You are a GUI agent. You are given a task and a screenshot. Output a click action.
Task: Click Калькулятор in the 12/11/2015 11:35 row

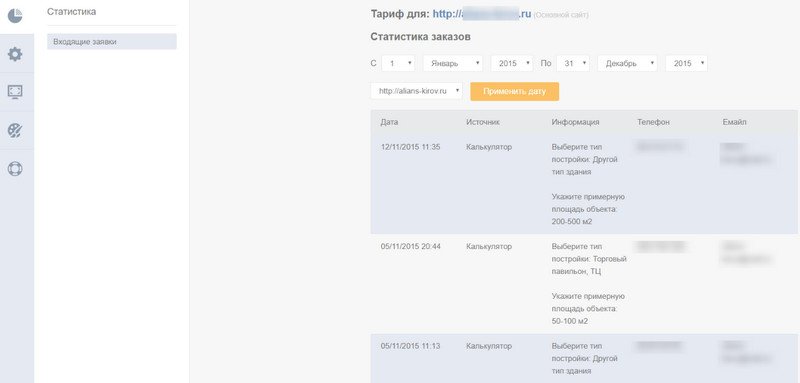coord(489,147)
